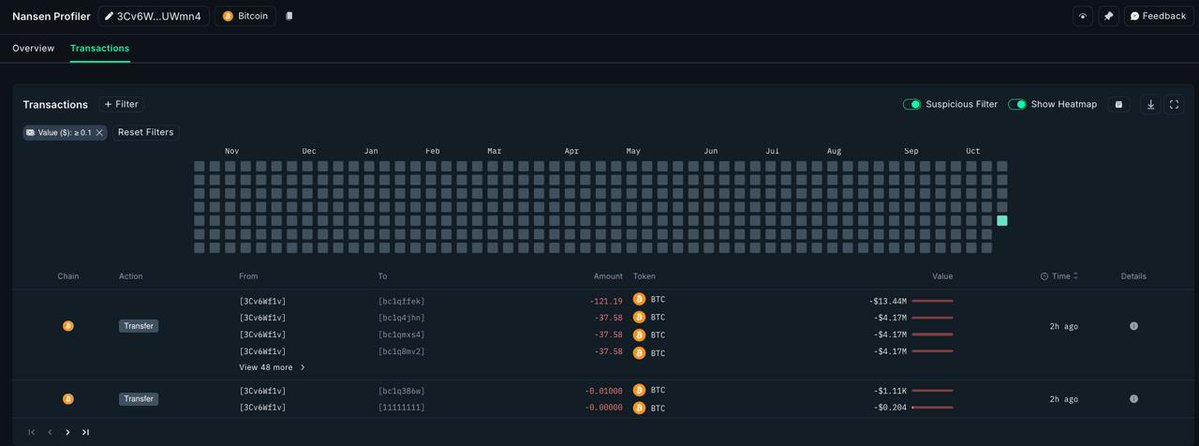Screen dimensions: 1199x446
Task: Turn off the Show Heatmap toggle
Action: (1017, 104)
